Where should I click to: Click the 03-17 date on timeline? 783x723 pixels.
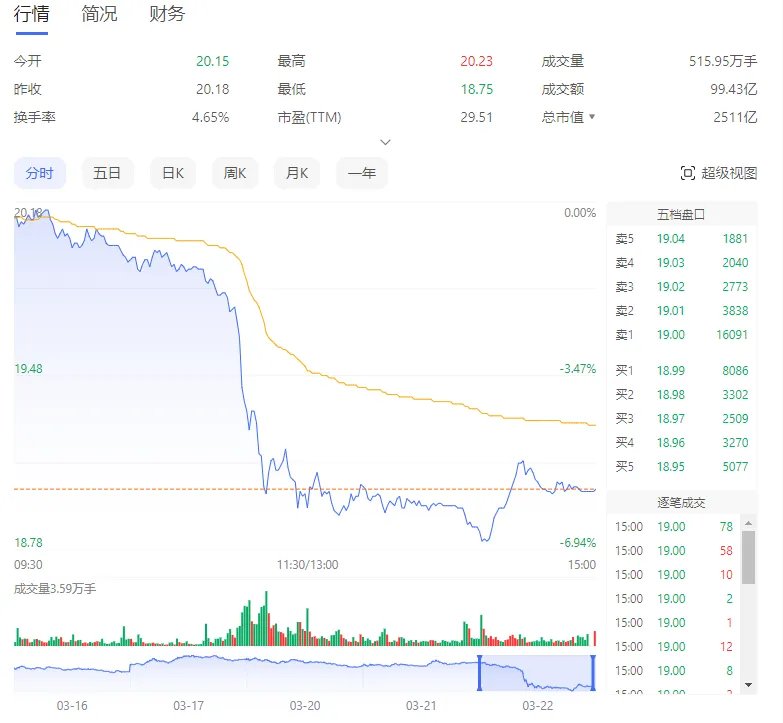pyautogui.click(x=189, y=705)
